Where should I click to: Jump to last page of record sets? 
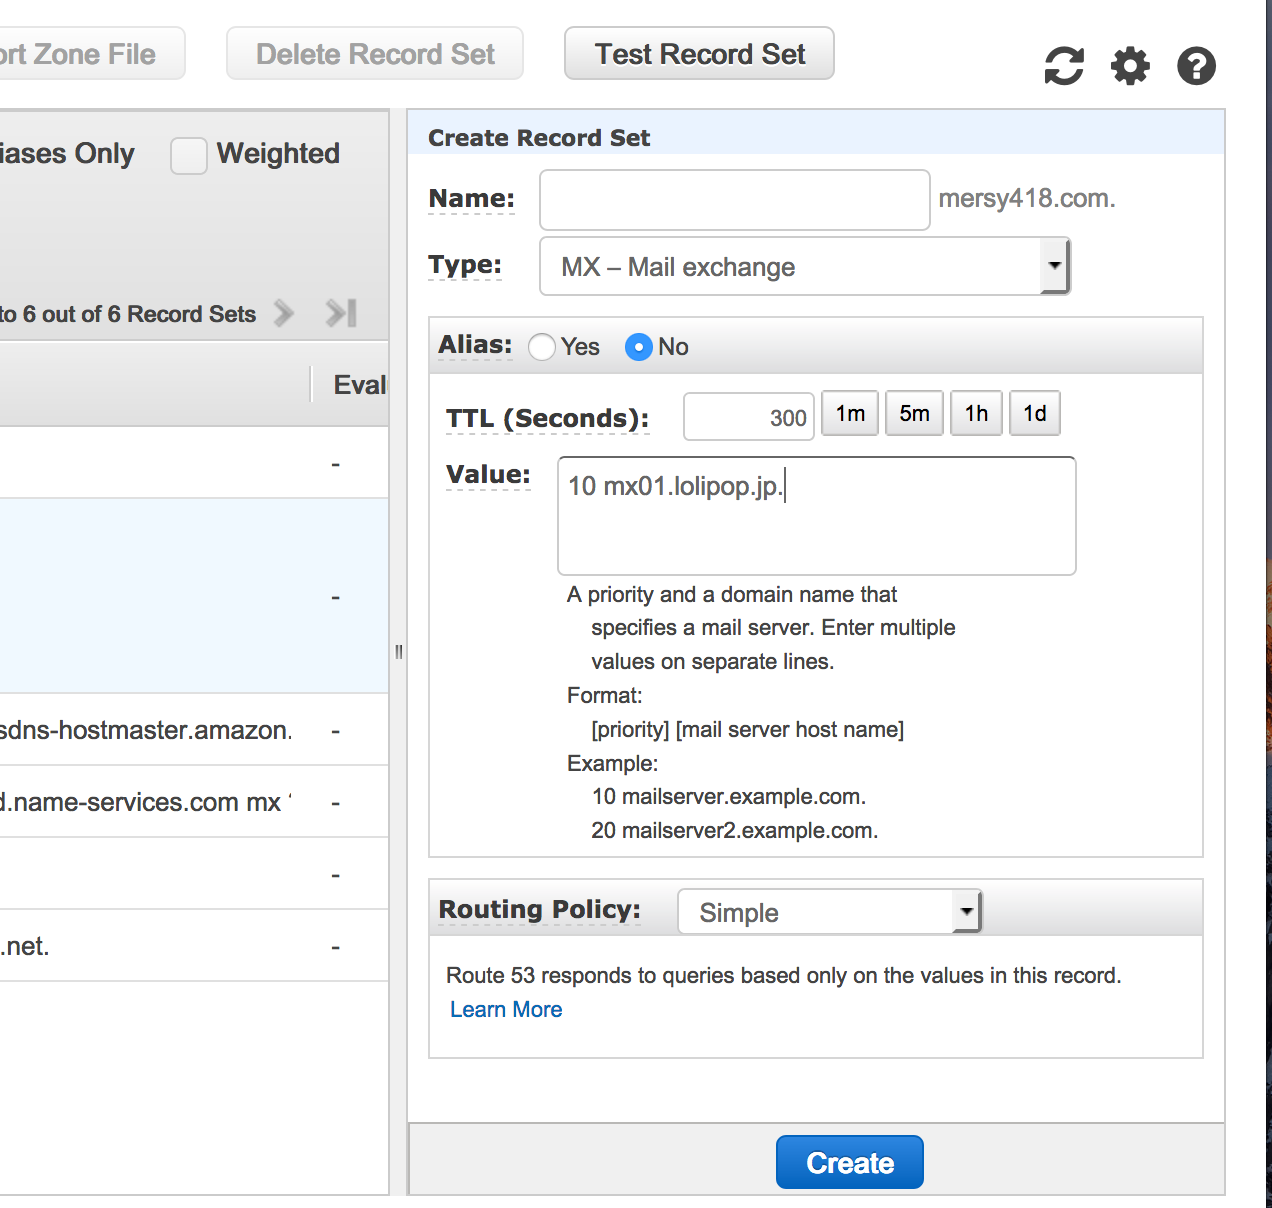tap(341, 314)
